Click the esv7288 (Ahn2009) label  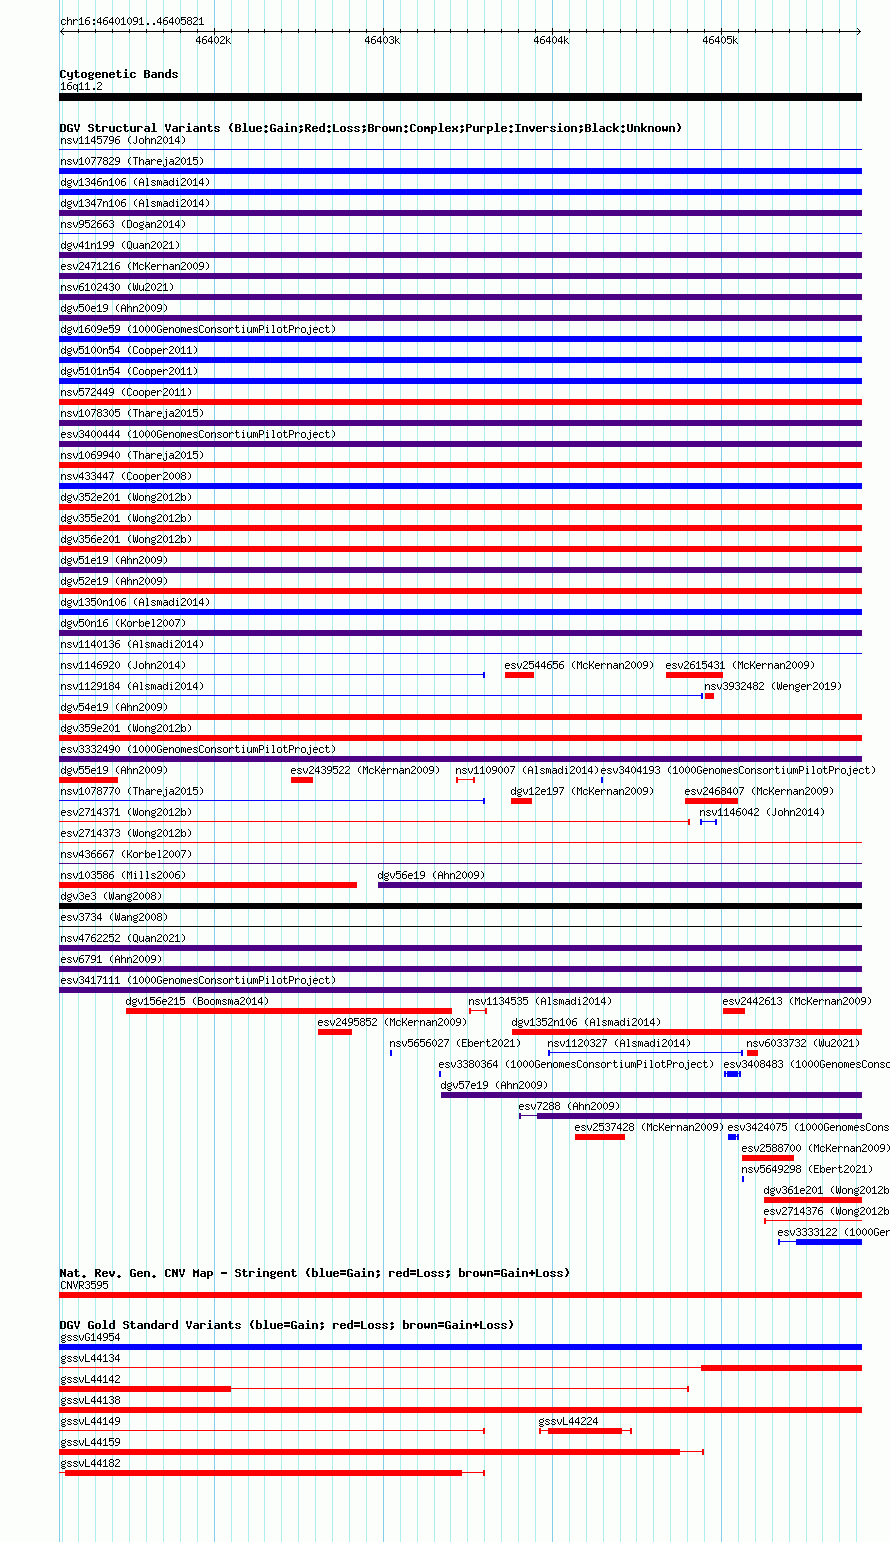tap(570, 1106)
